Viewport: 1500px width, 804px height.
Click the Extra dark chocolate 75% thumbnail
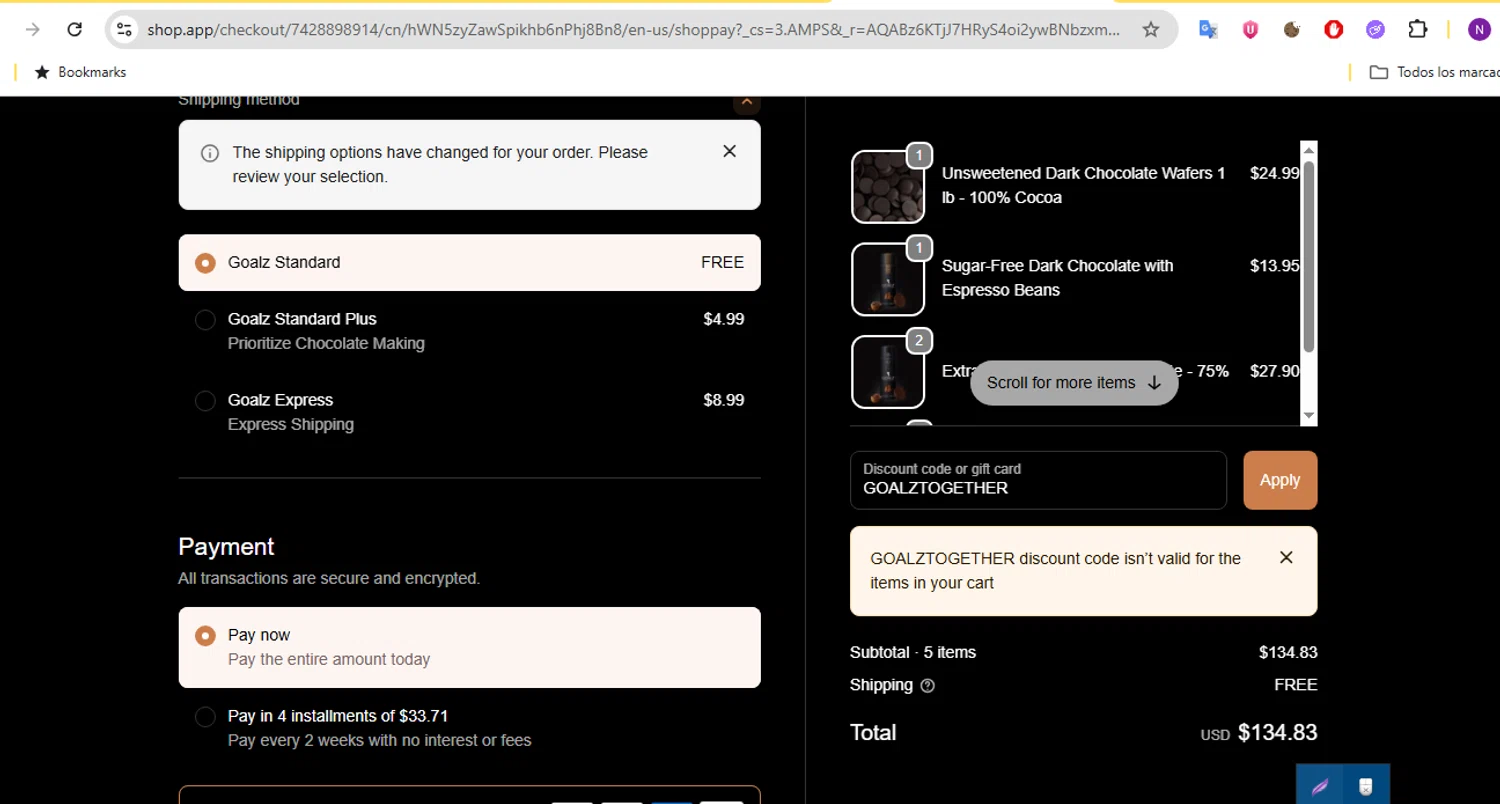888,372
